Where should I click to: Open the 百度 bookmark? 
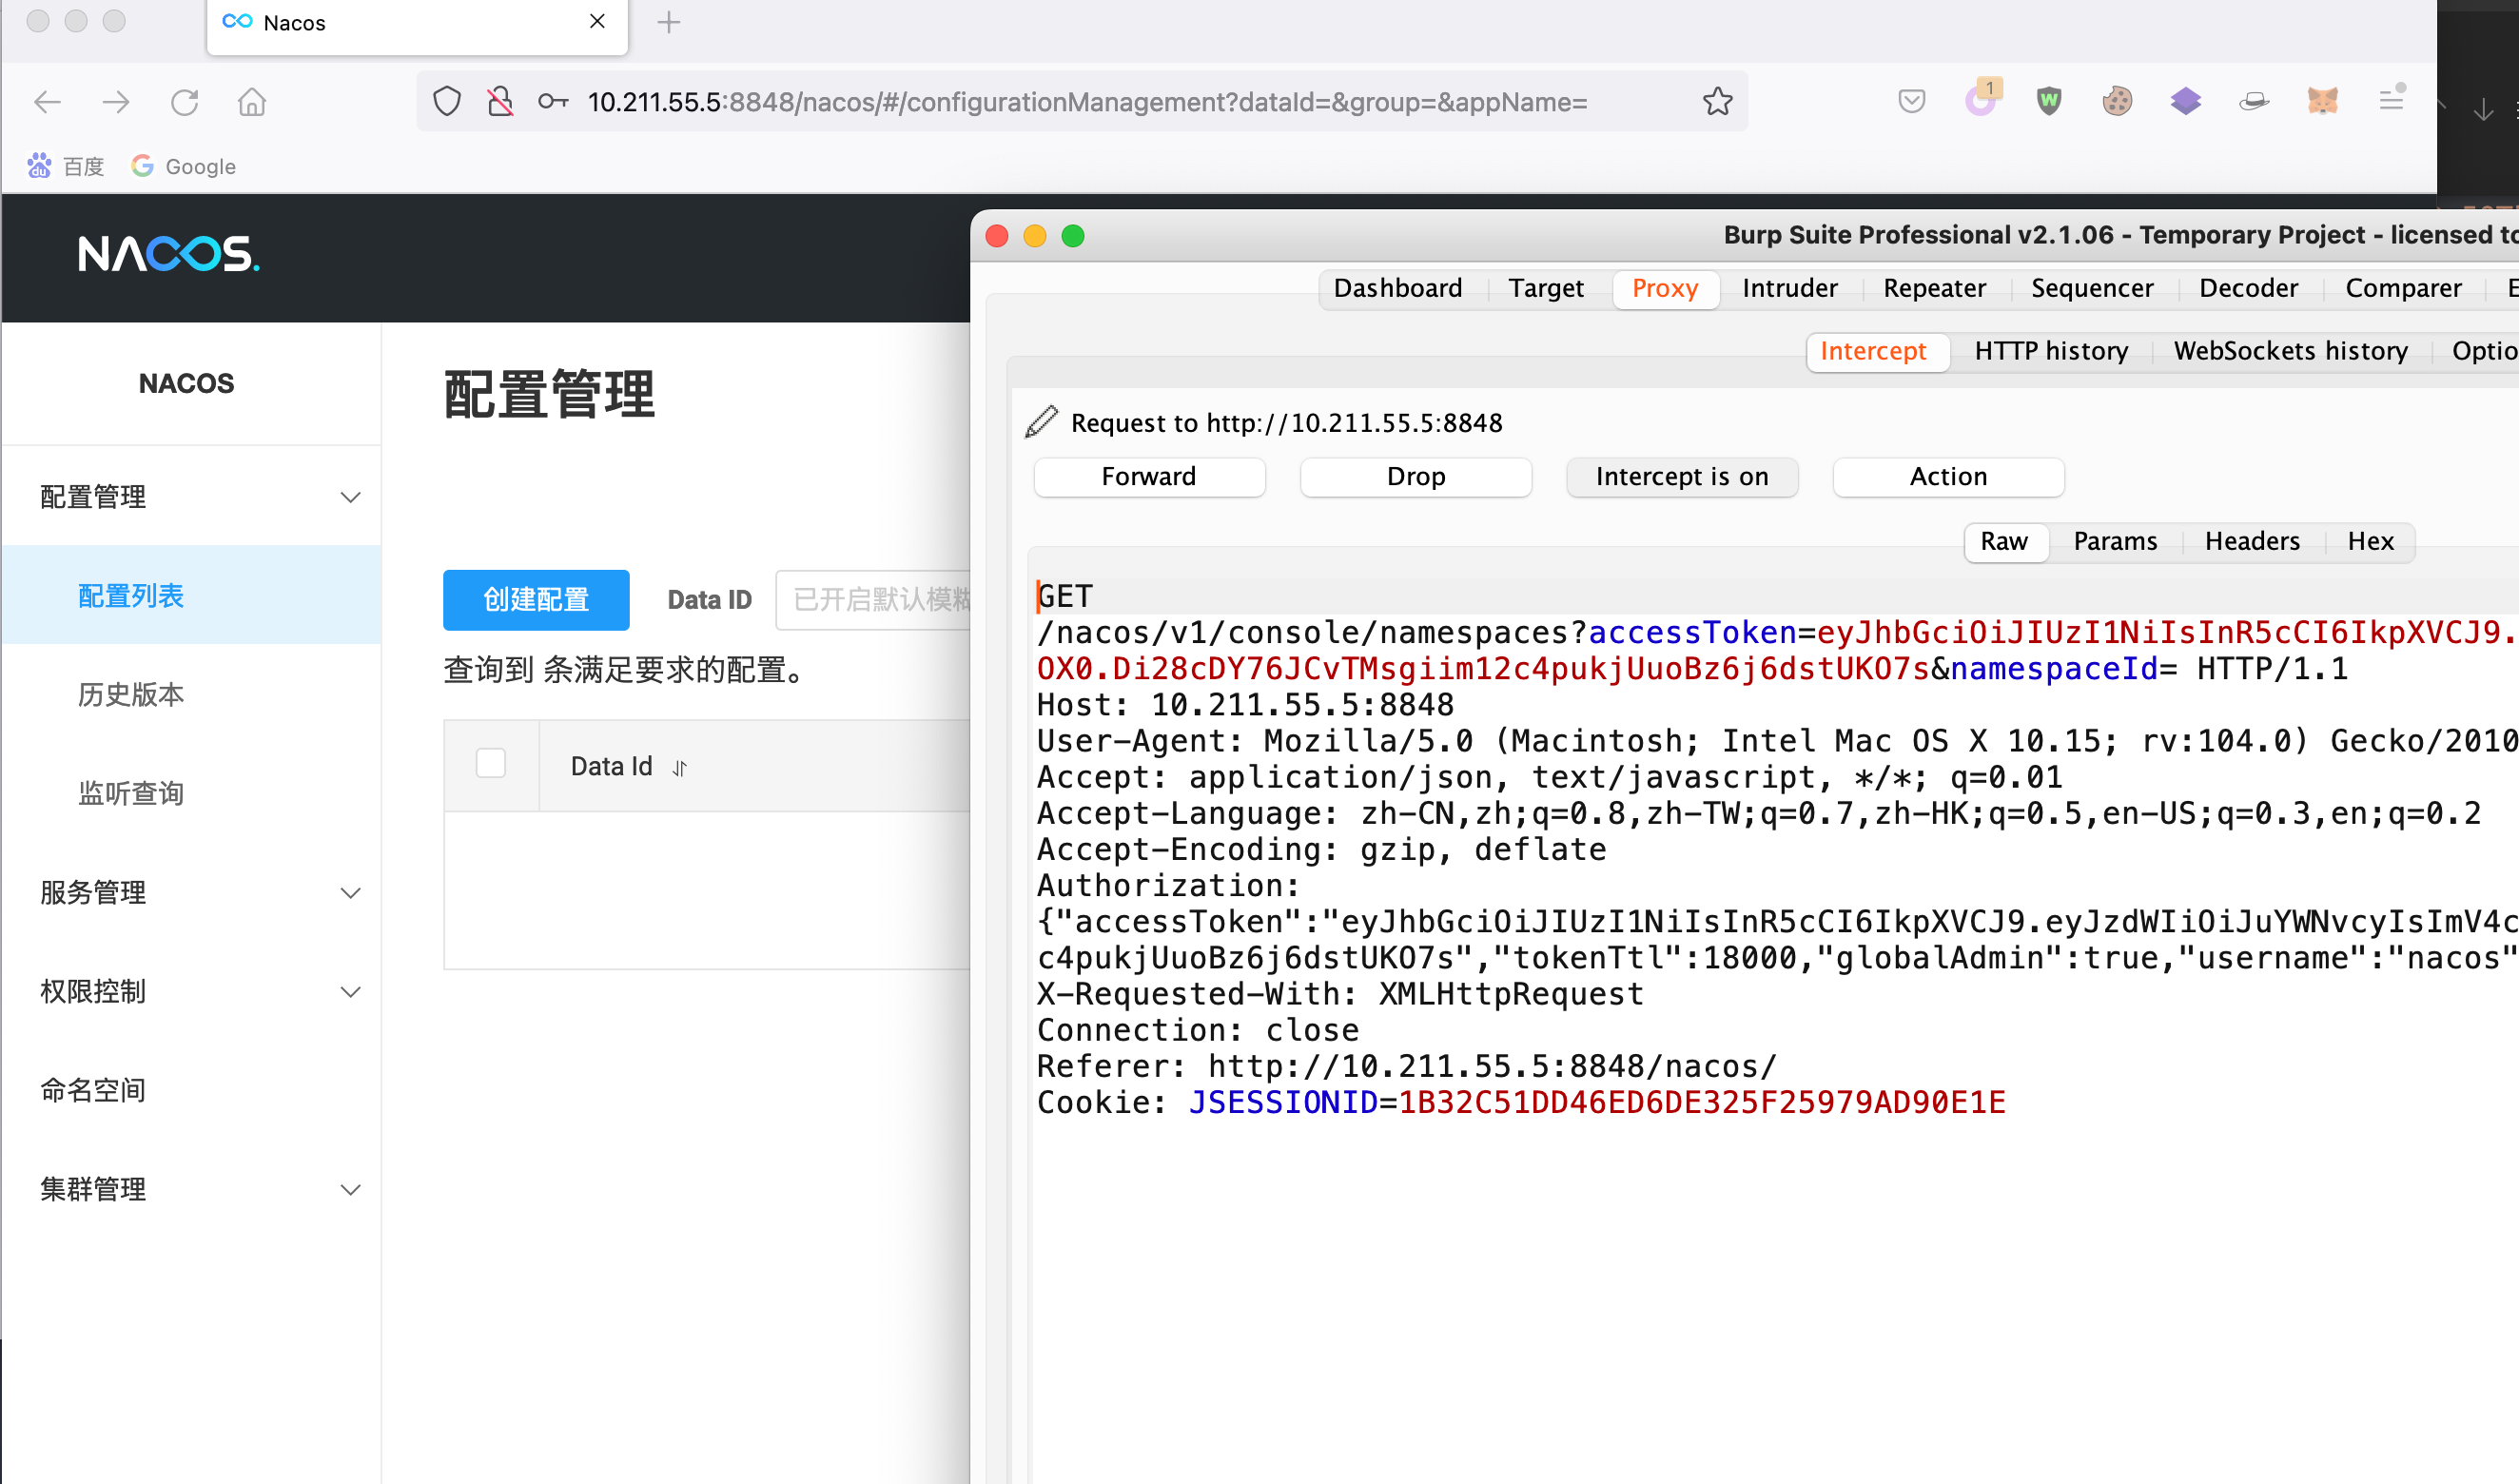pos(66,166)
